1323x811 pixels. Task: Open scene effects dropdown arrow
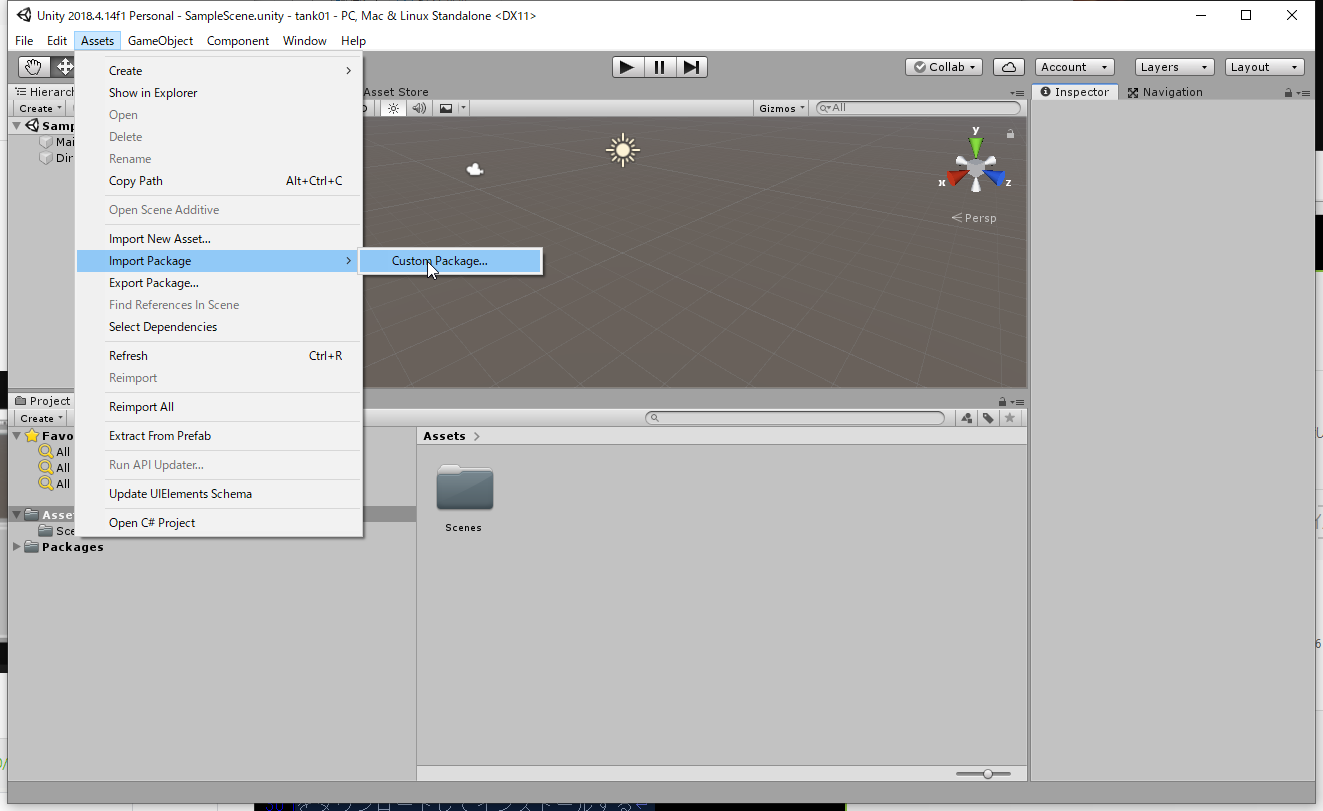point(463,108)
